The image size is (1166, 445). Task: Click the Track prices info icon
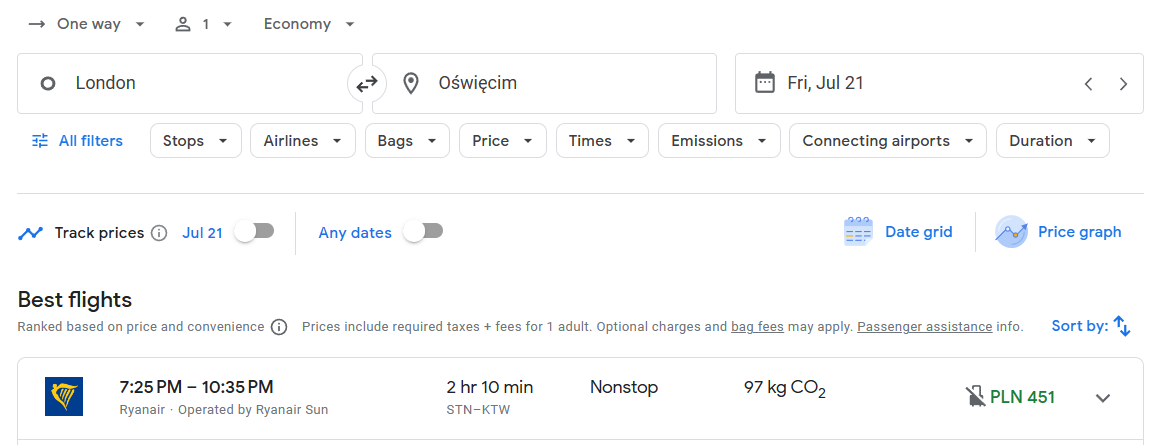tap(159, 233)
